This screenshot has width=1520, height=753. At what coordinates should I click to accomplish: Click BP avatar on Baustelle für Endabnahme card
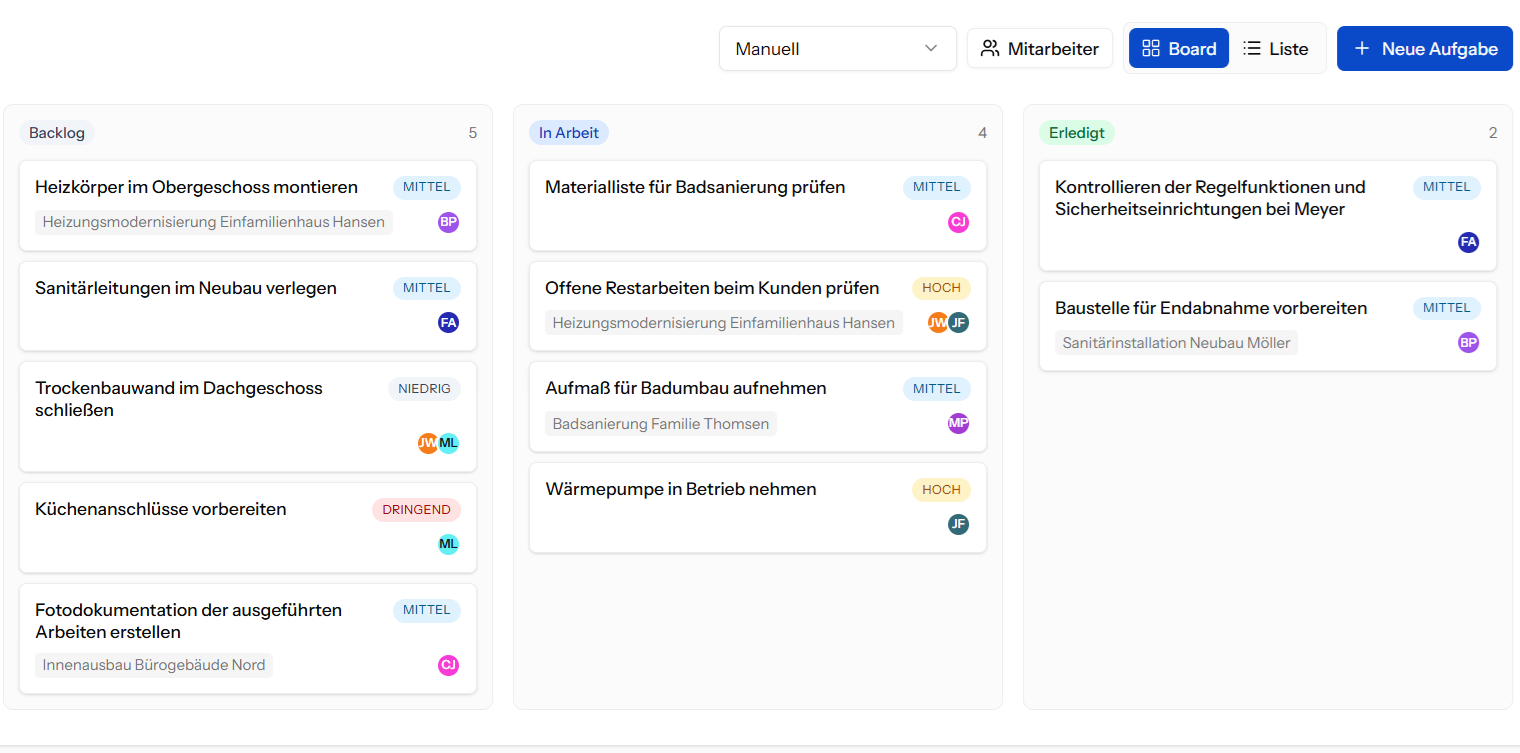[x=1468, y=343]
